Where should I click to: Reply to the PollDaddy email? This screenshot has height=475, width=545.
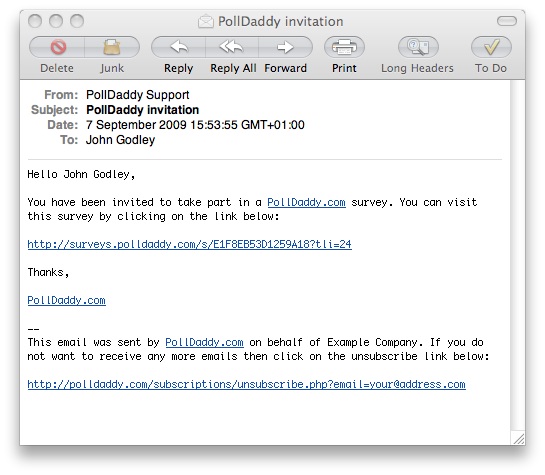tap(179, 47)
